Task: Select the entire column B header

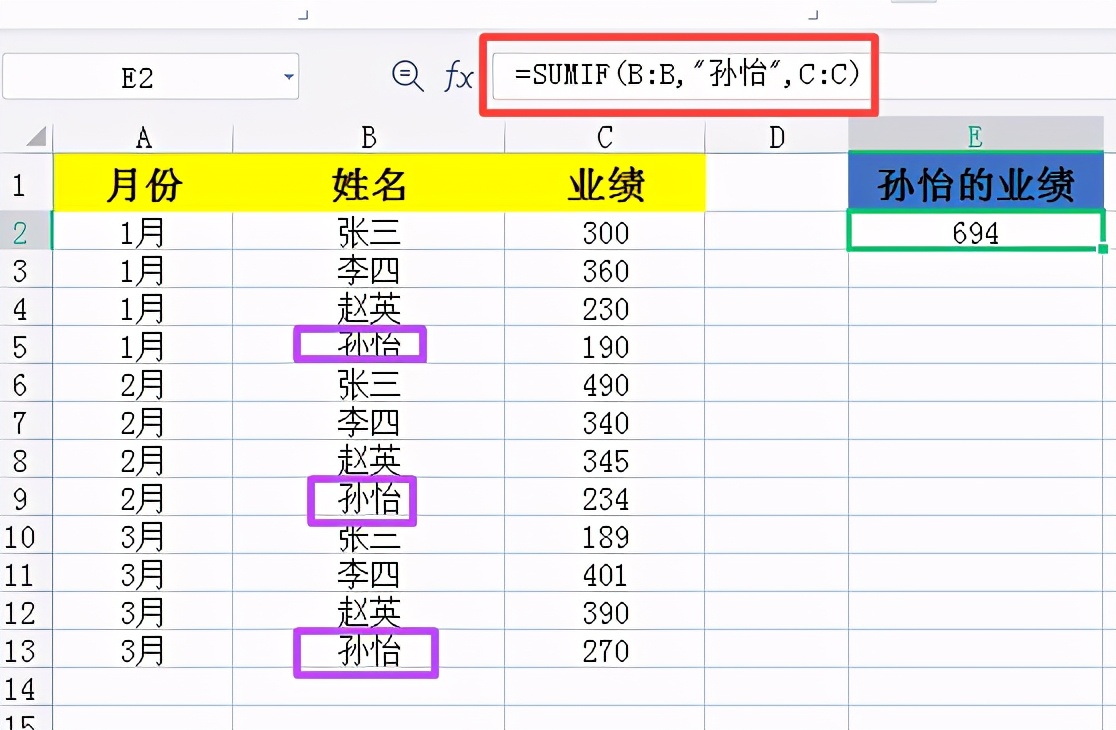Action: (x=367, y=137)
